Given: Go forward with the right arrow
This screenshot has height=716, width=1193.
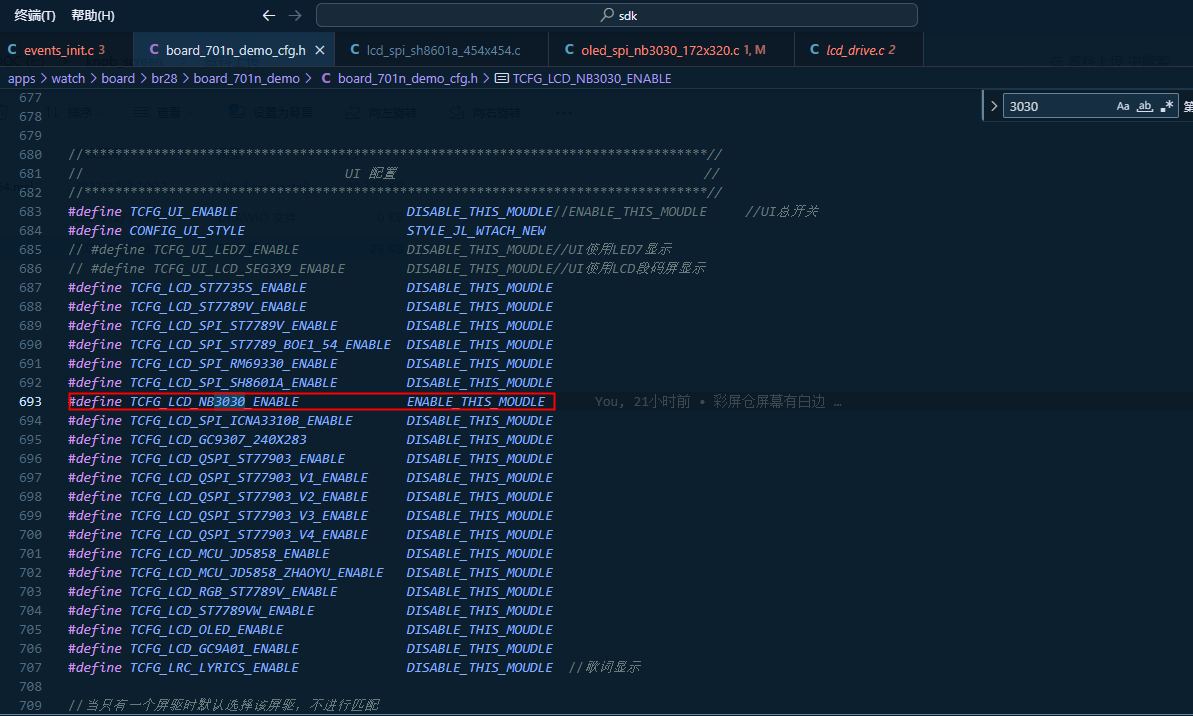Looking at the screenshot, I should 295,15.
